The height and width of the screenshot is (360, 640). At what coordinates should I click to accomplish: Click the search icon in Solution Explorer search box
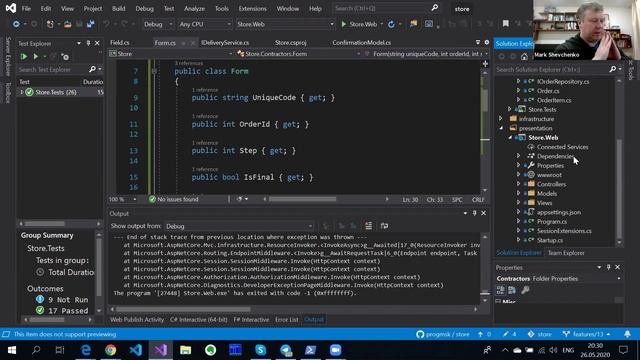613,69
